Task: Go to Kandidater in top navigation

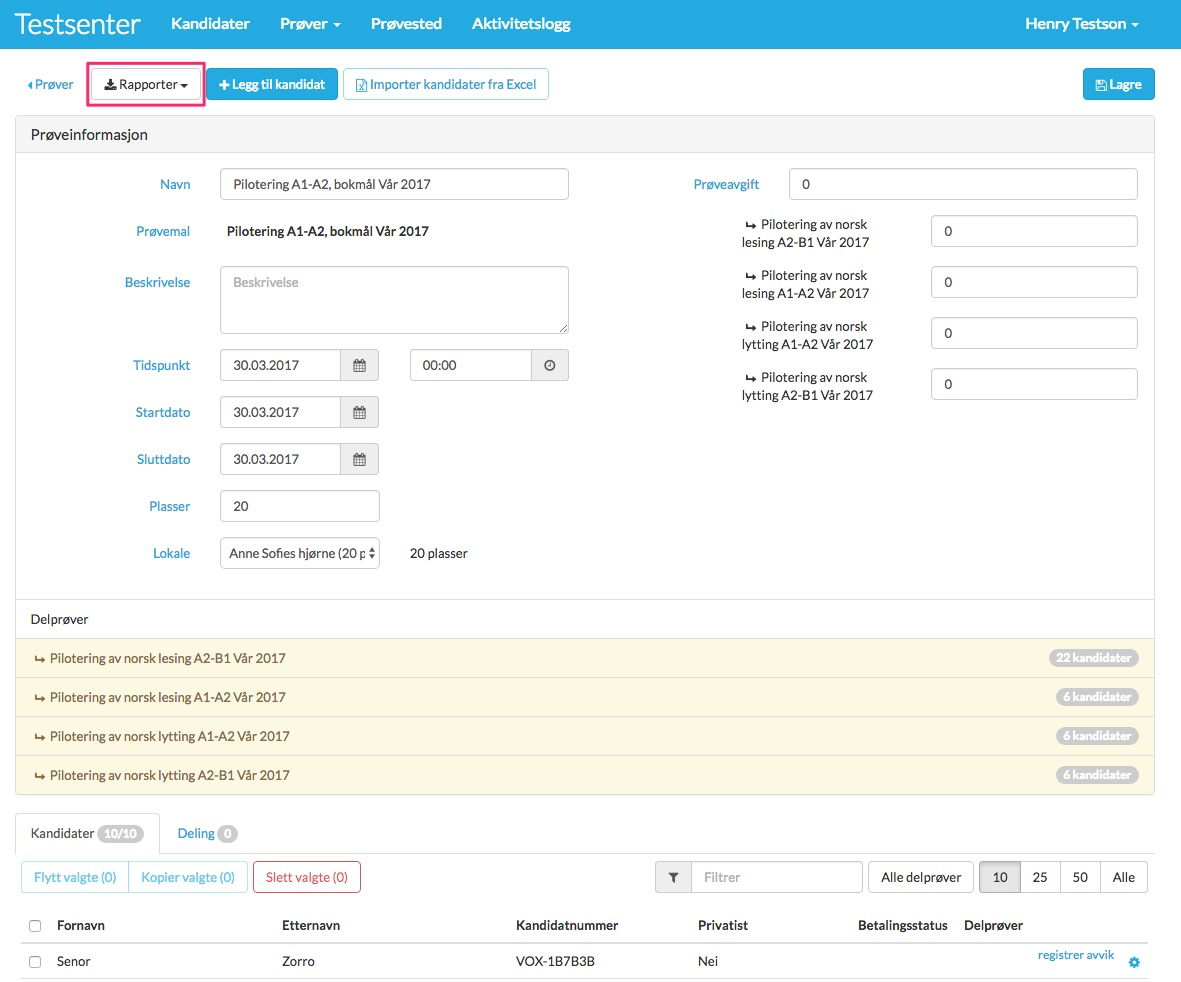Action: [x=210, y=24]
